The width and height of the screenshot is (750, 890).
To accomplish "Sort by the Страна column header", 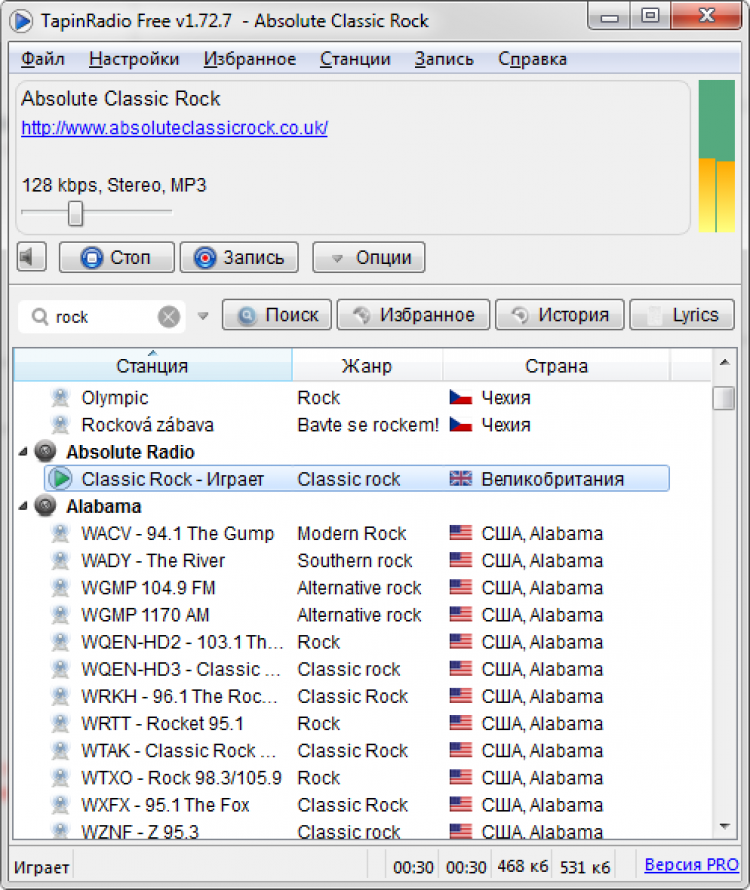I will 556,365.
